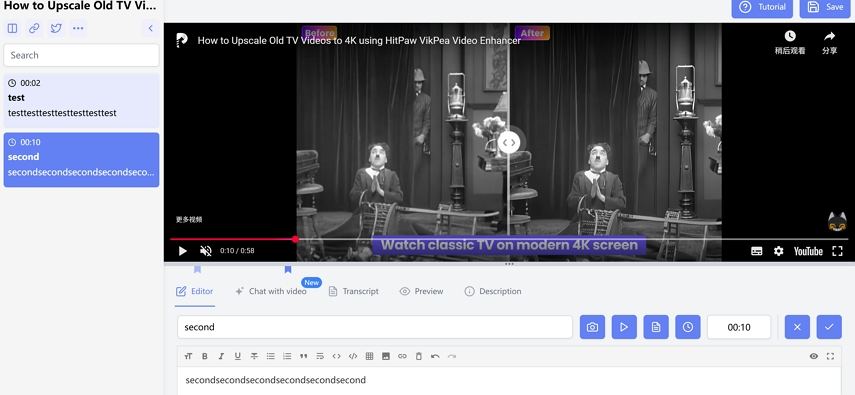The height and width of the screenshot is (395, 855).
Task: Open the video on YouTube logo
Action: pos(808,251)
